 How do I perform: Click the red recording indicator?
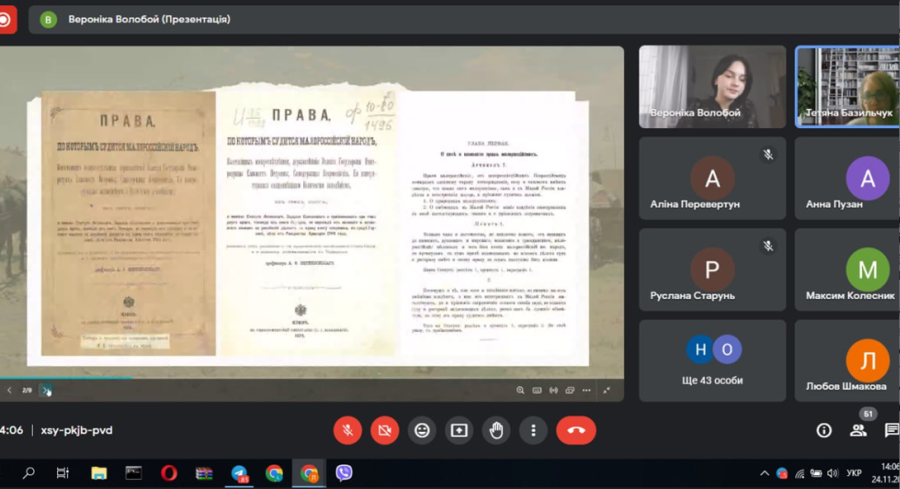pyautogui.click(x=6, y=20)
